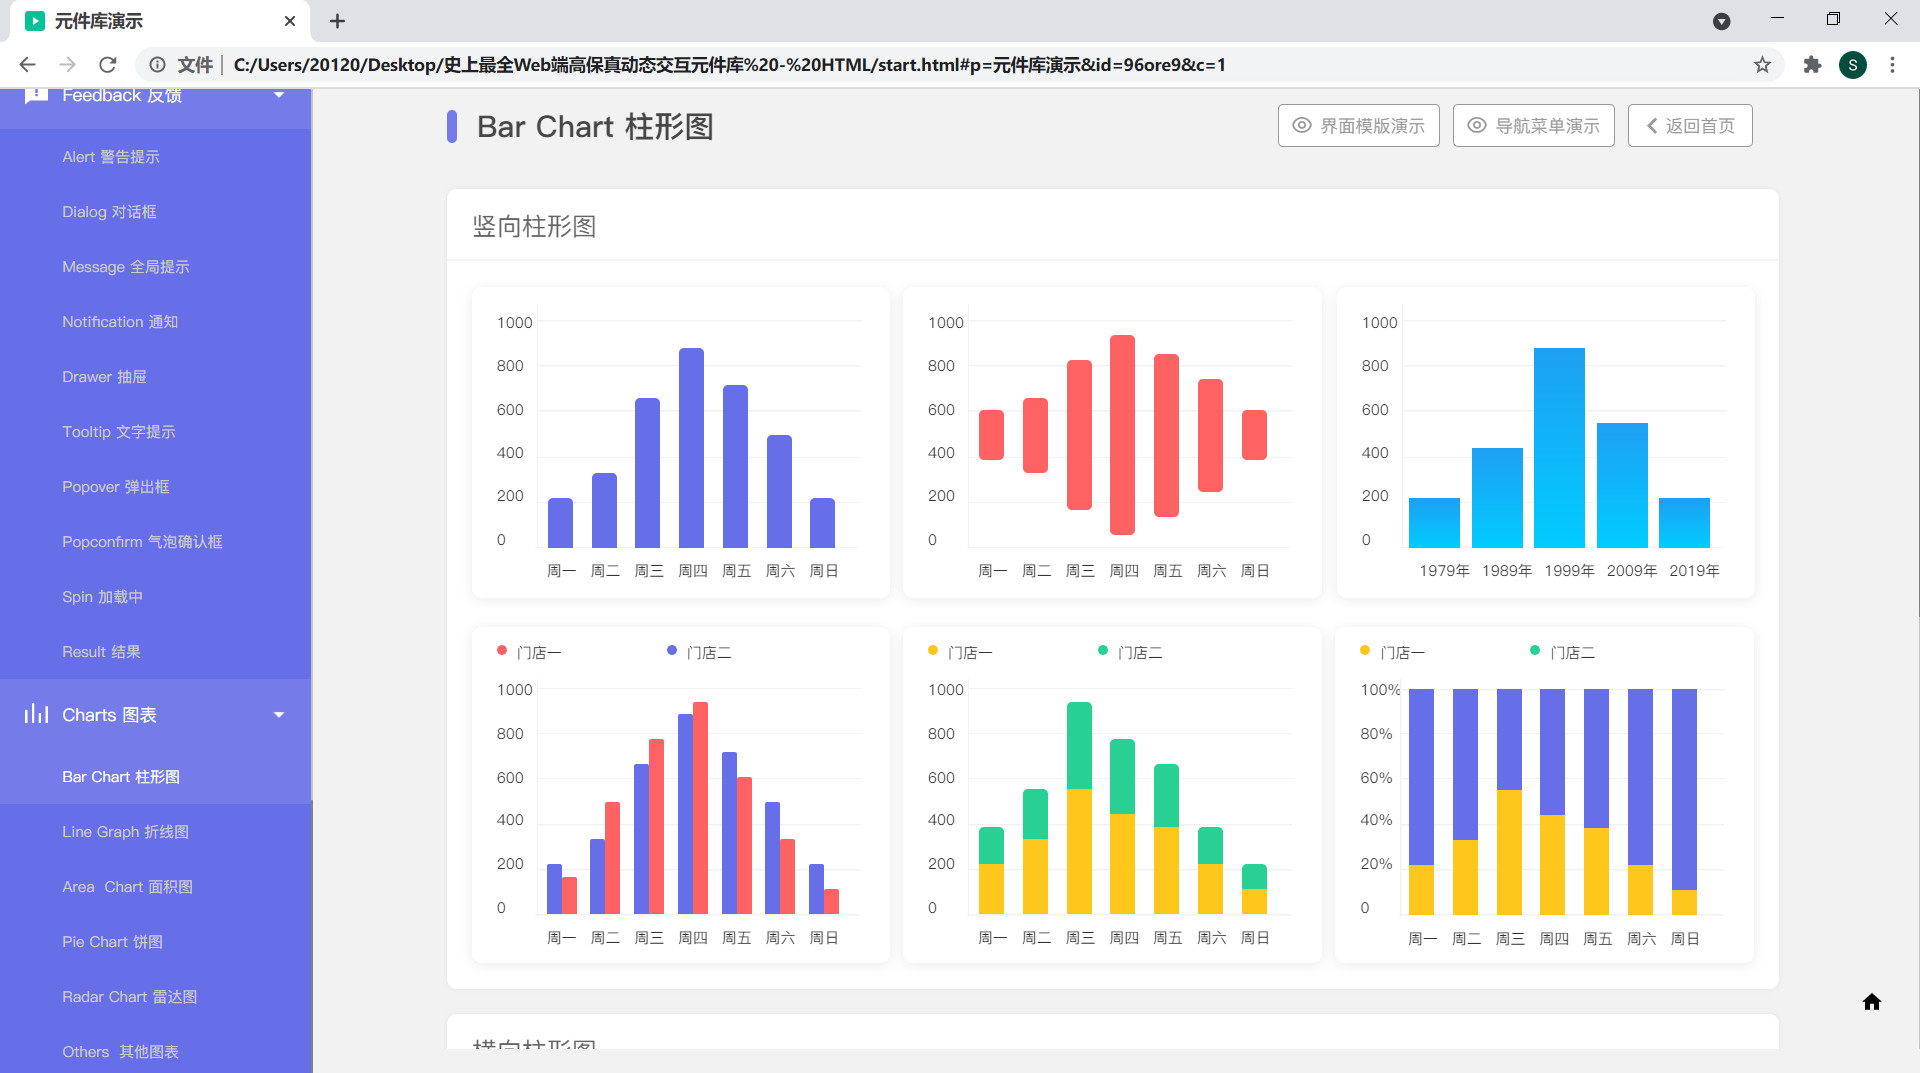Viewport: 1920px width, 1073px height.
Task: Open Alert 警告提示 menu item
Action: [111, 157]
